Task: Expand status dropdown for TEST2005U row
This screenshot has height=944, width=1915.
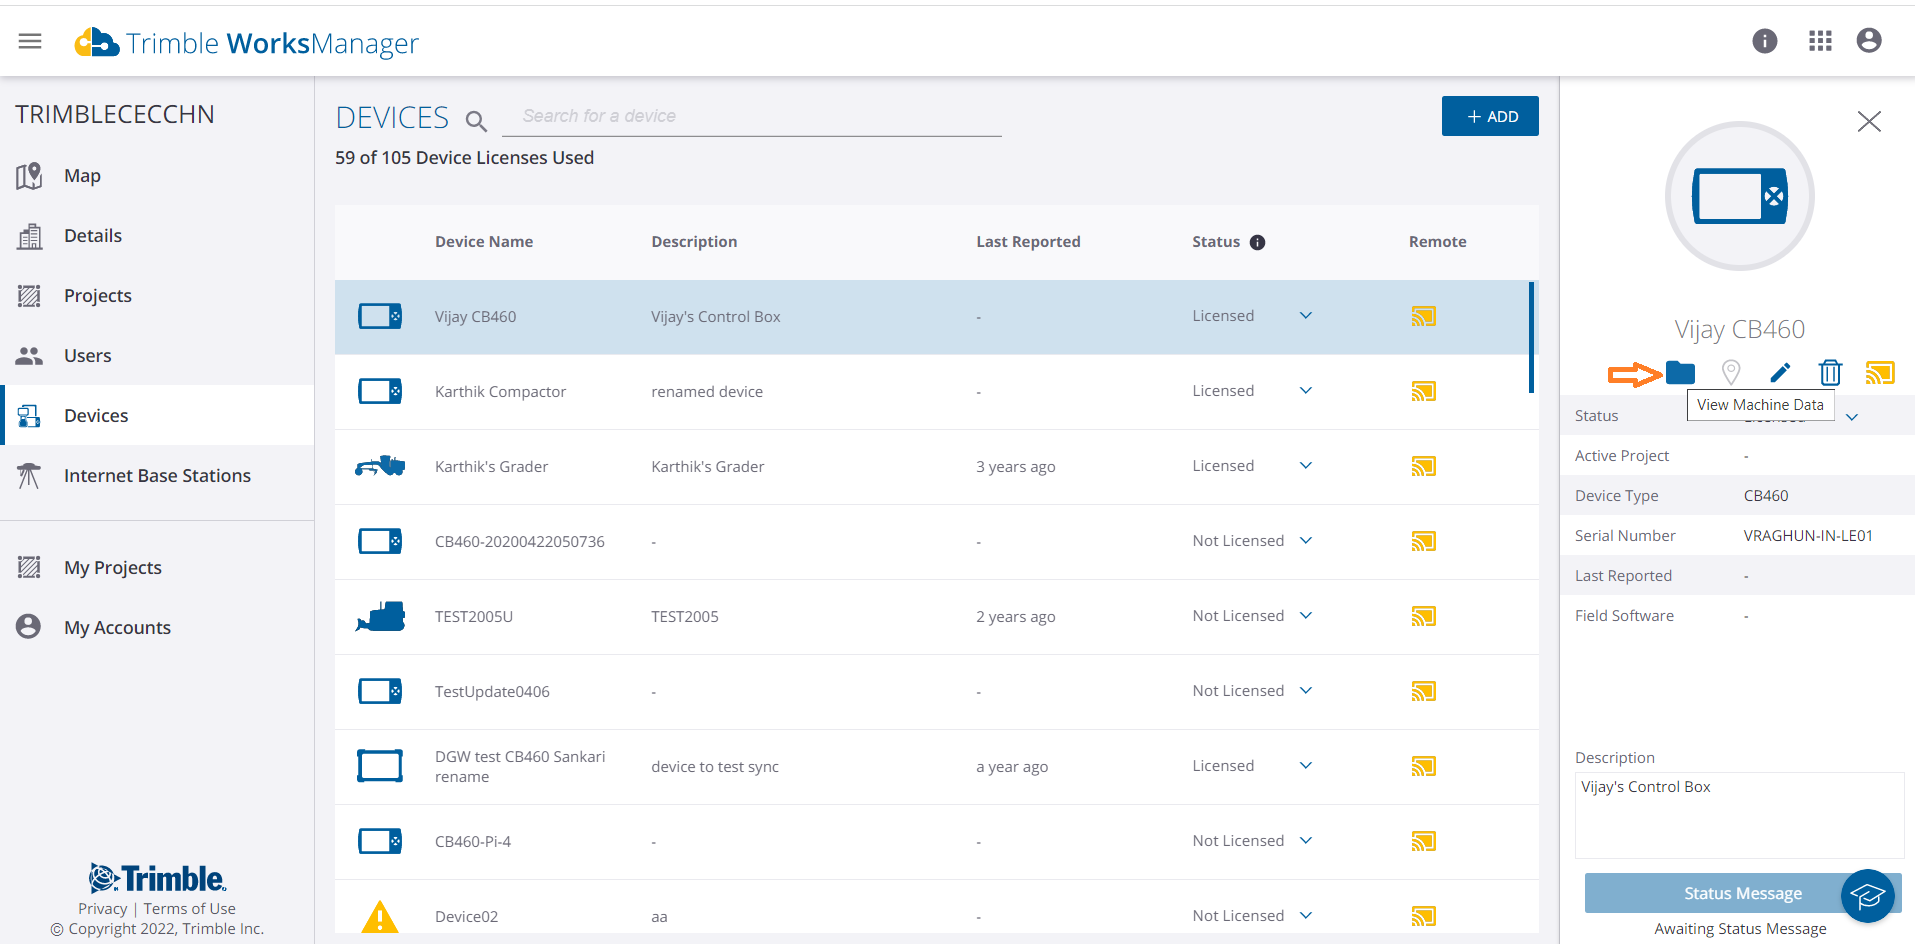Action: tap(1305, 616)
